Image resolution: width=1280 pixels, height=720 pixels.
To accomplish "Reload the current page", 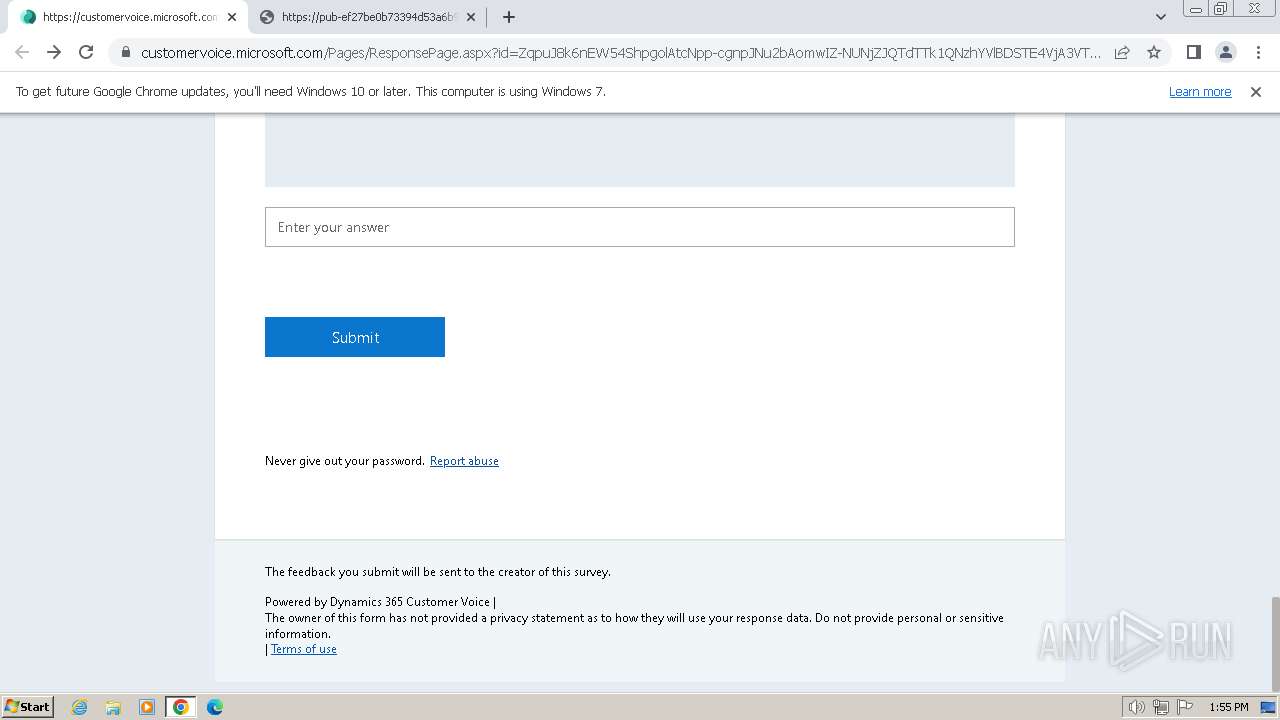I will coord(86,52).
